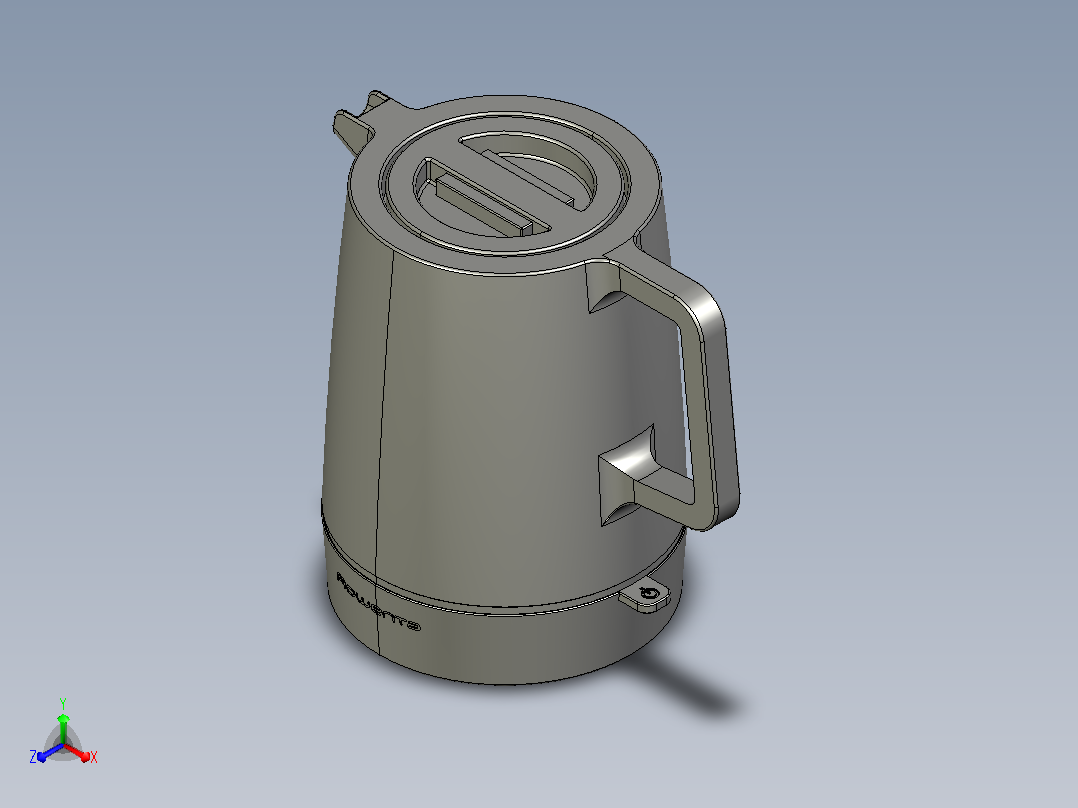This screenshot has height=808, width=1078.
Task: Select the circular lid on top of the kettle
Action: point(505,184)
